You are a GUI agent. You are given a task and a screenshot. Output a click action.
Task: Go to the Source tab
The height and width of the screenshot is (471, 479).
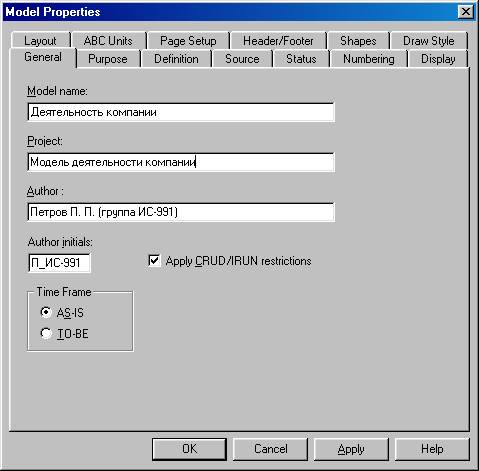click(x=242, y=59)
